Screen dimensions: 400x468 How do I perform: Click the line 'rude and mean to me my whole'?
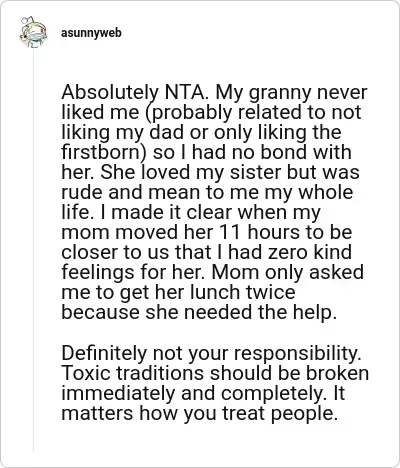coord(207,192)
